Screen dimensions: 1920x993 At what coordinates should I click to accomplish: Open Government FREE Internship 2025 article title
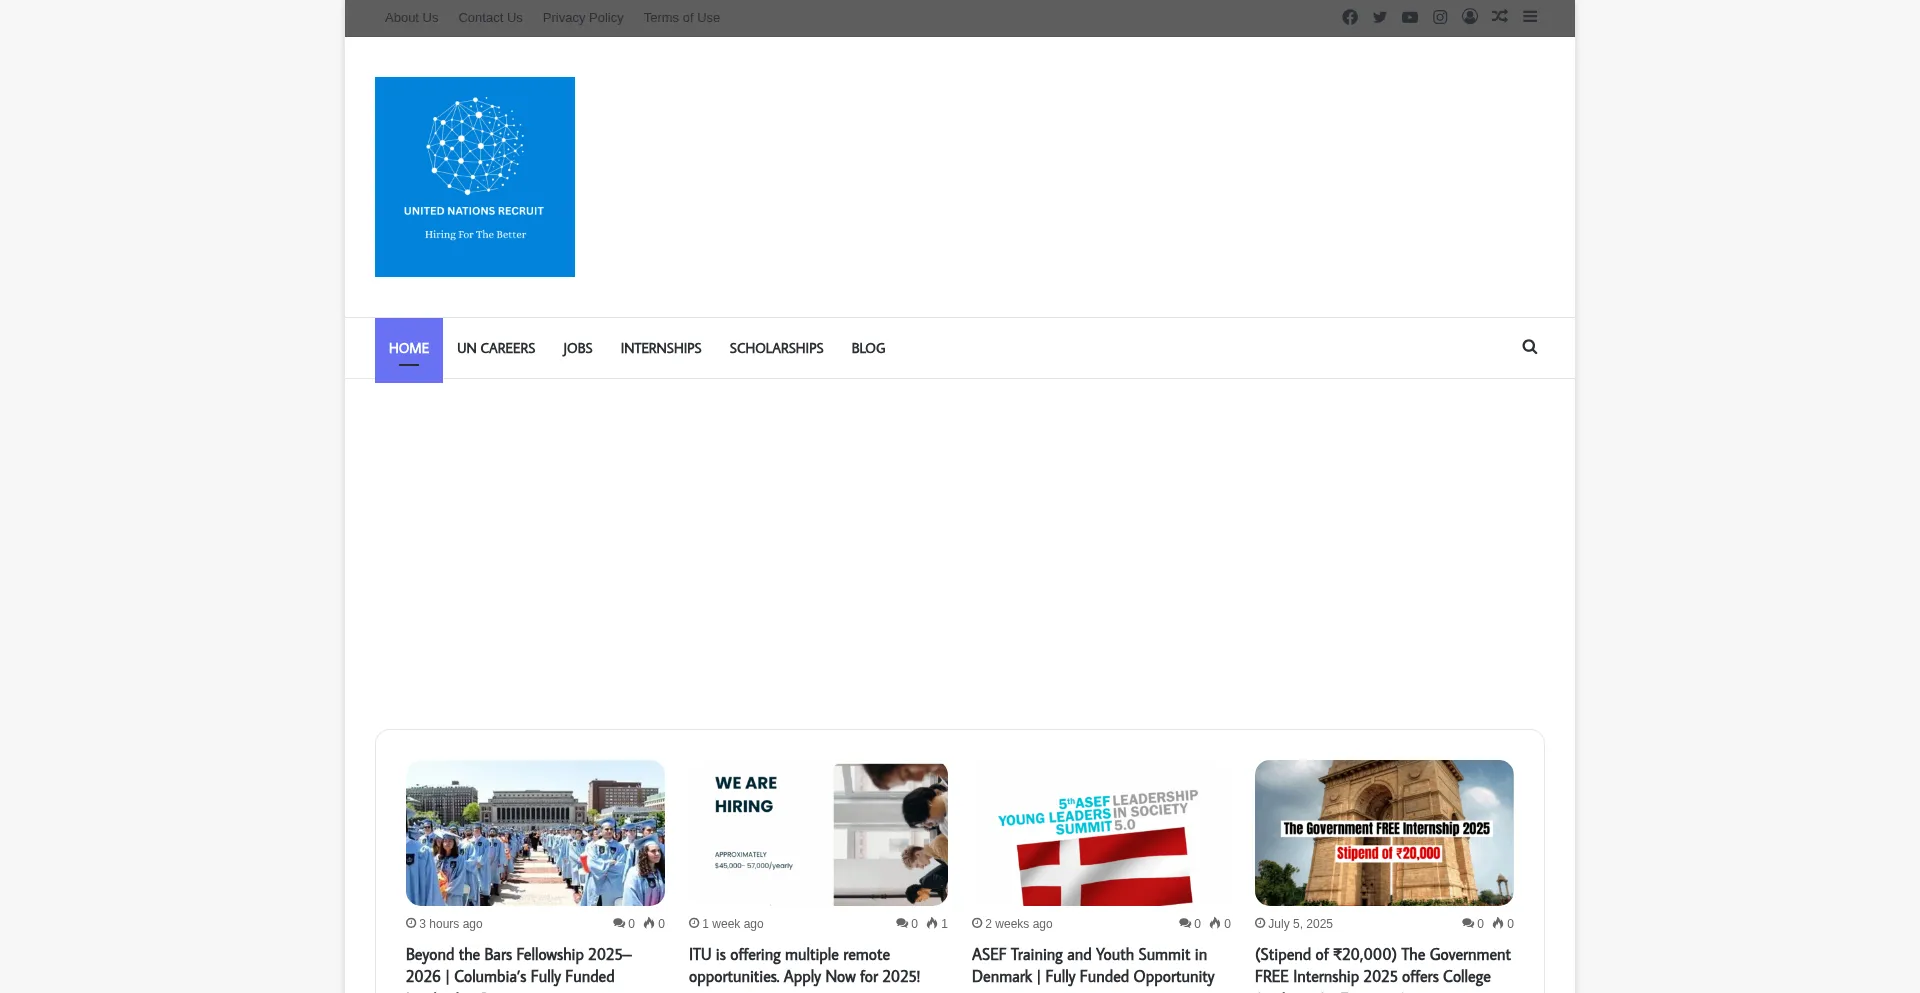click(x=1383, y=967)
